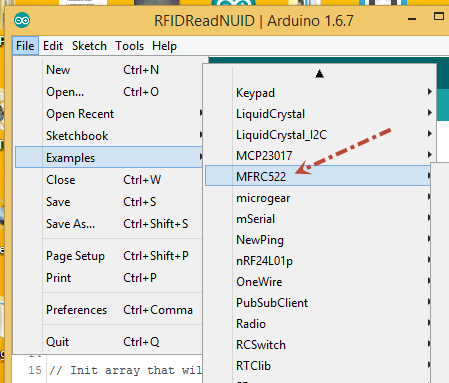The image size is (449, 383).
Task: Choose Print from the File menu
Action: (x=109, y=278)
